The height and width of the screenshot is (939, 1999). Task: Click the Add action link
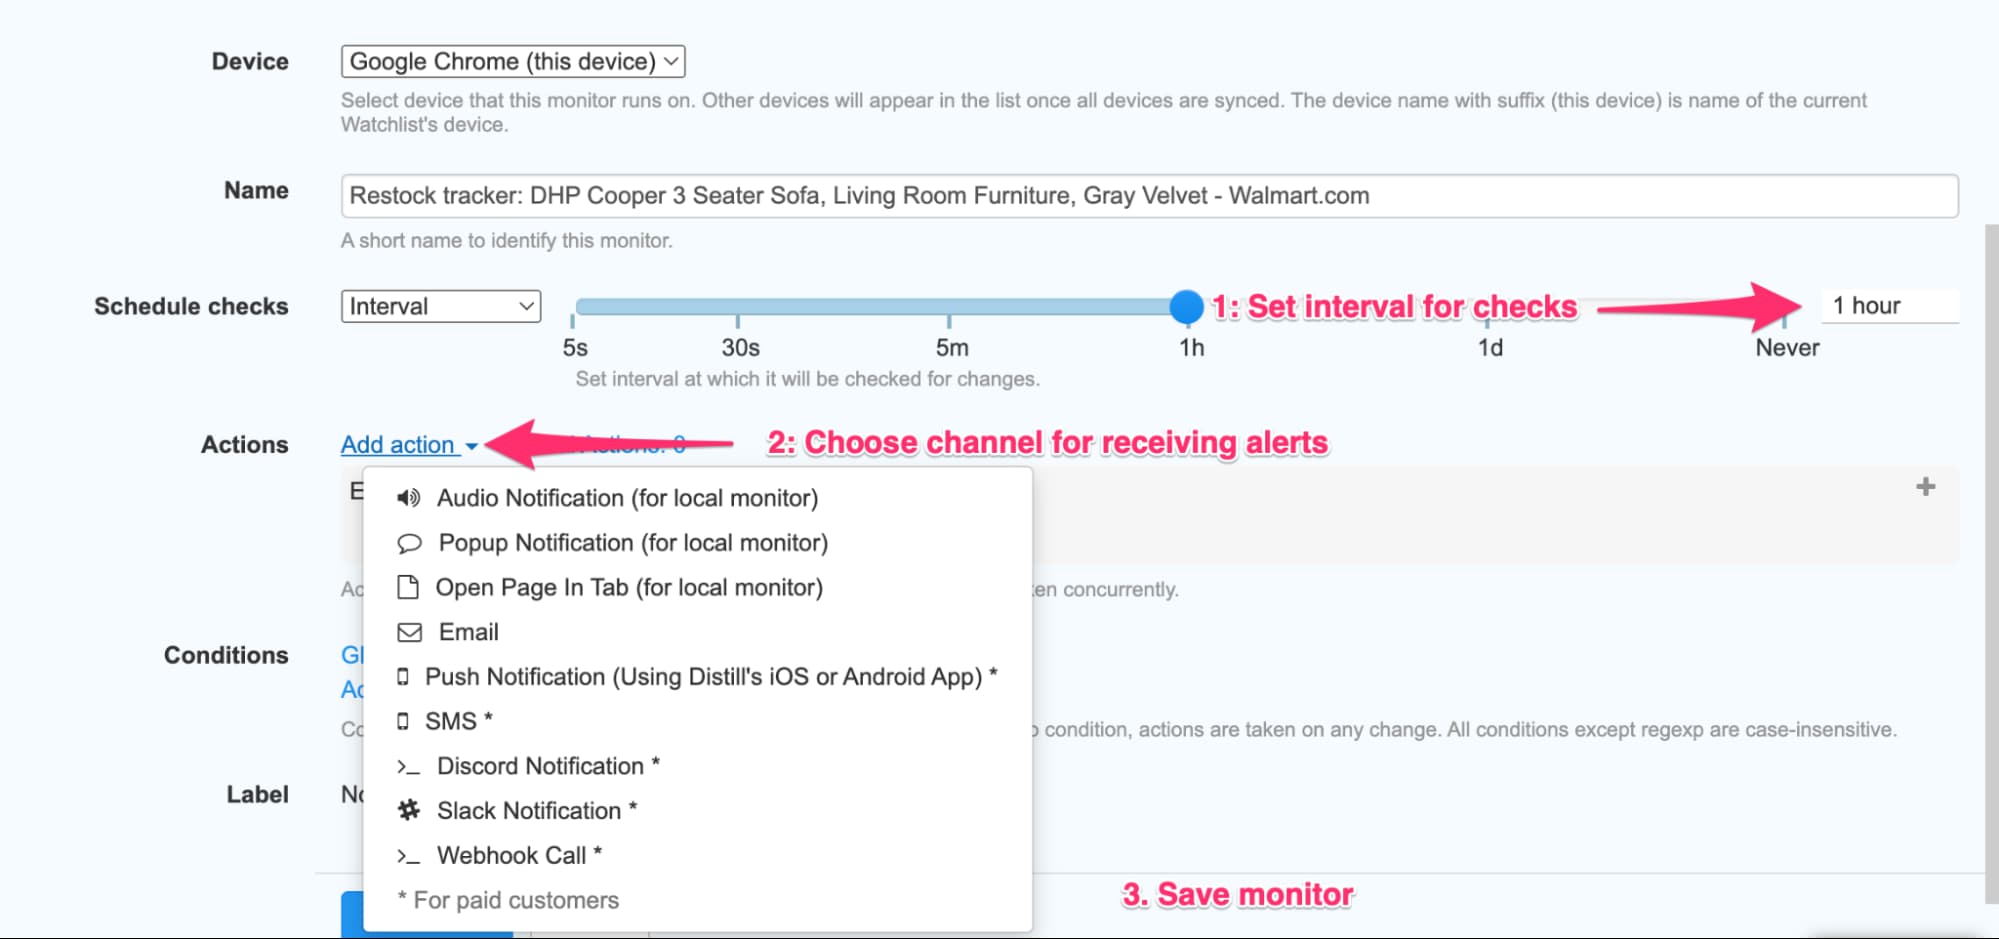[396, 444]
